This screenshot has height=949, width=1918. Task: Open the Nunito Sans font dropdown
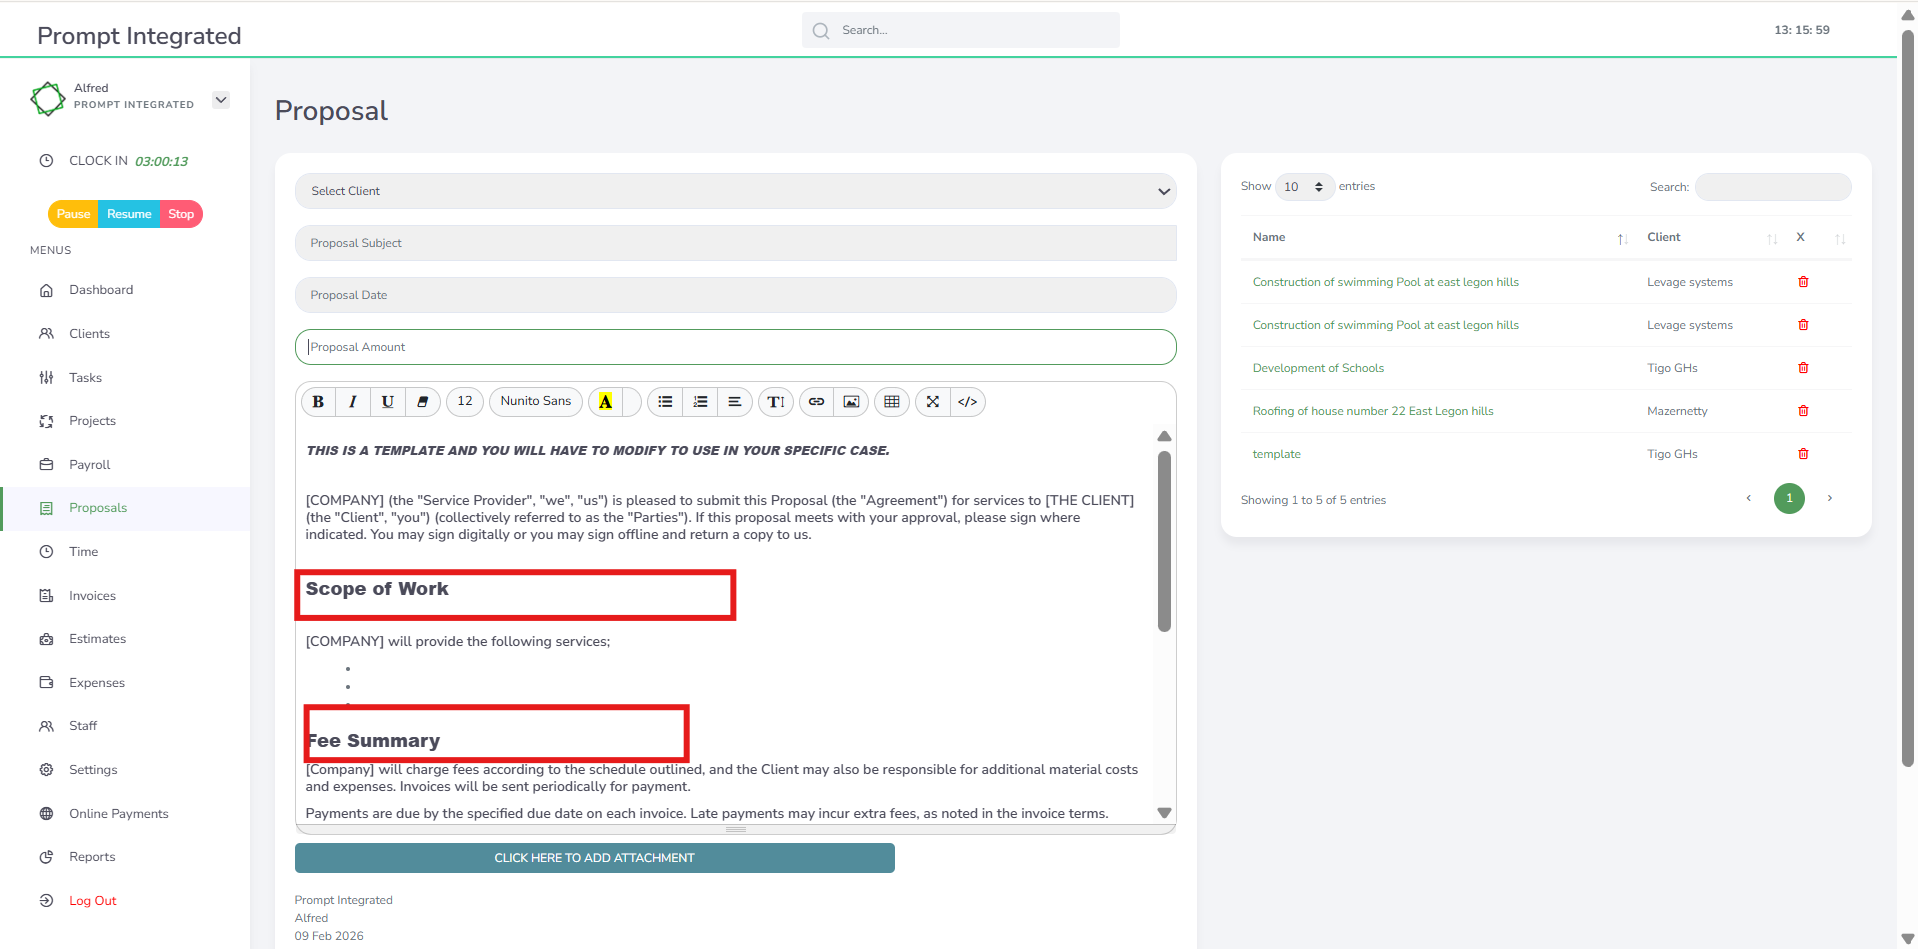point(536,401)
